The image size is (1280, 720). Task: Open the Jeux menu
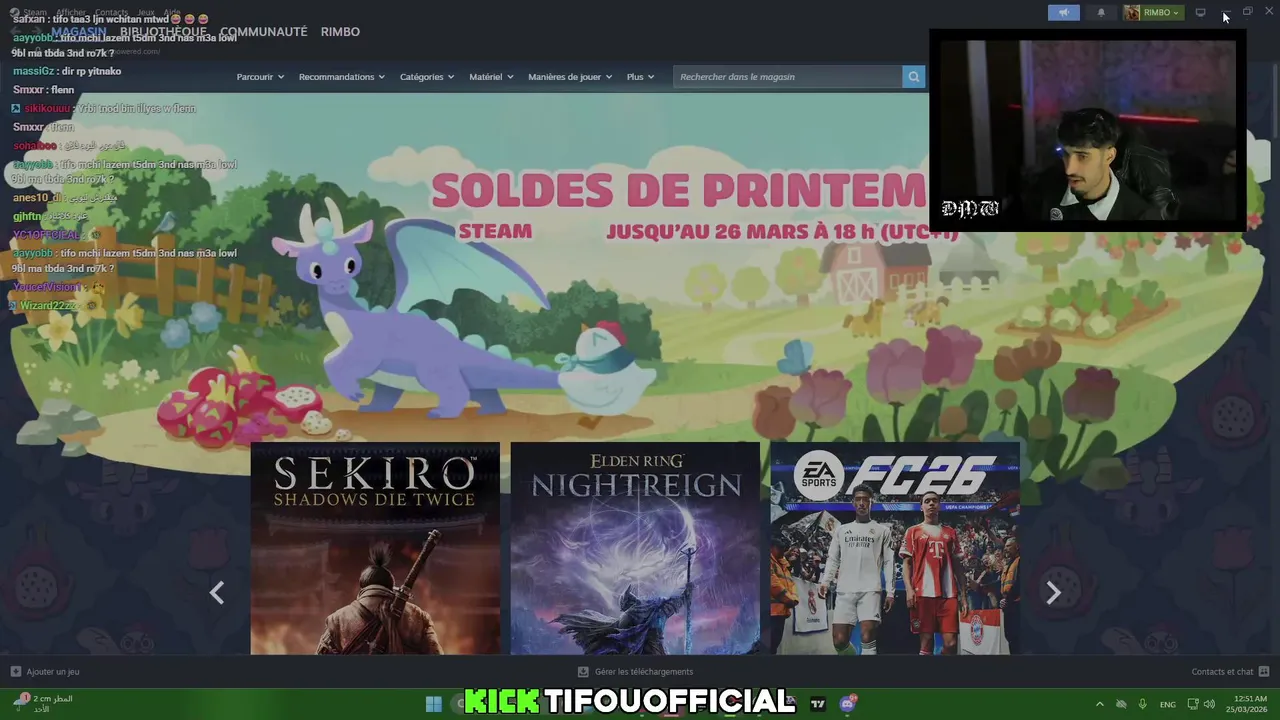(146, 12)
